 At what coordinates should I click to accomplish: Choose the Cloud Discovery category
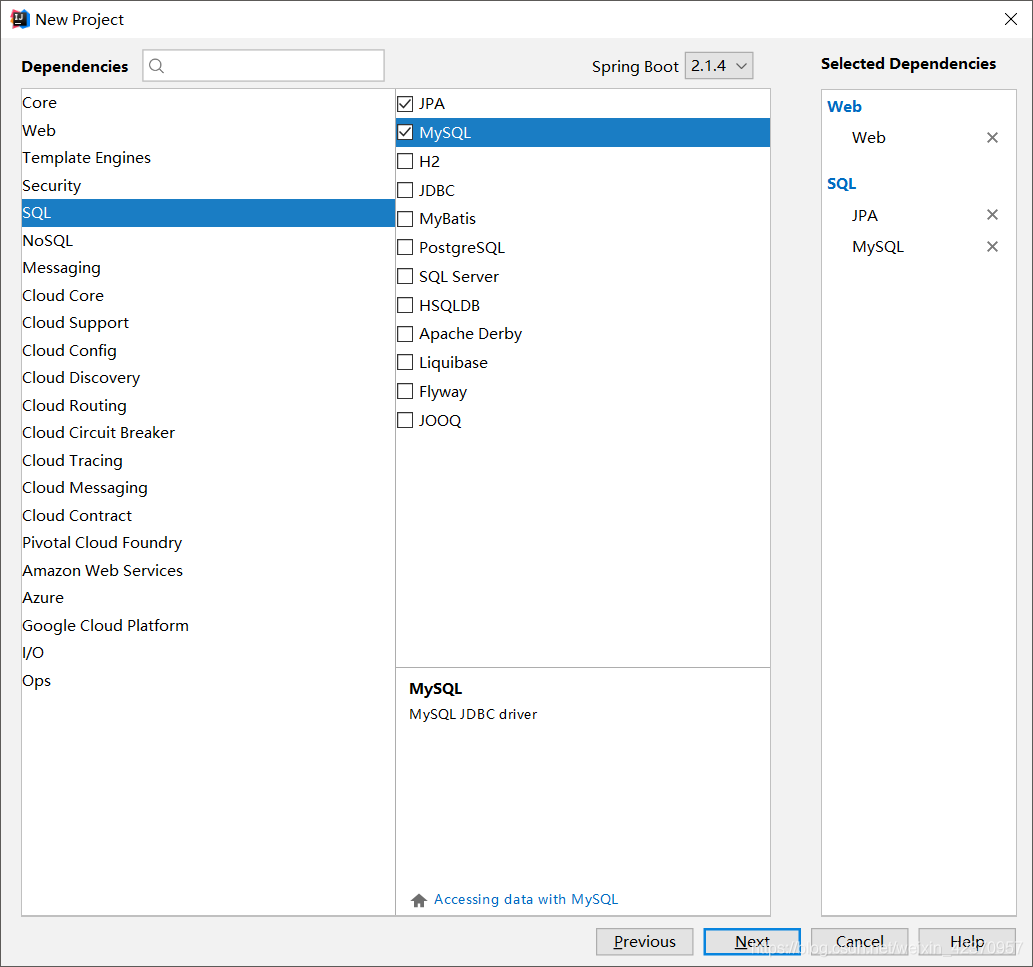click(208, 378)
